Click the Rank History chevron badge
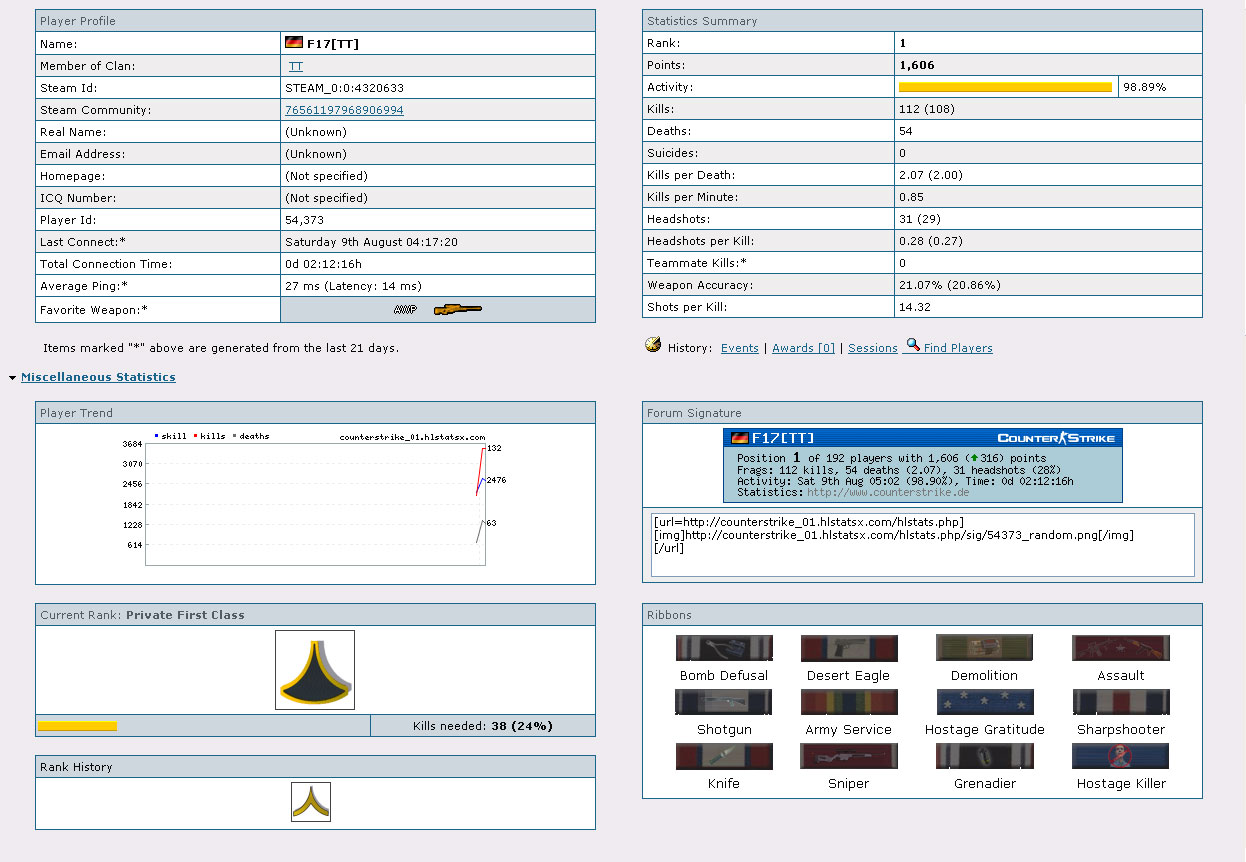The image size is (1246, 862). 311,802
